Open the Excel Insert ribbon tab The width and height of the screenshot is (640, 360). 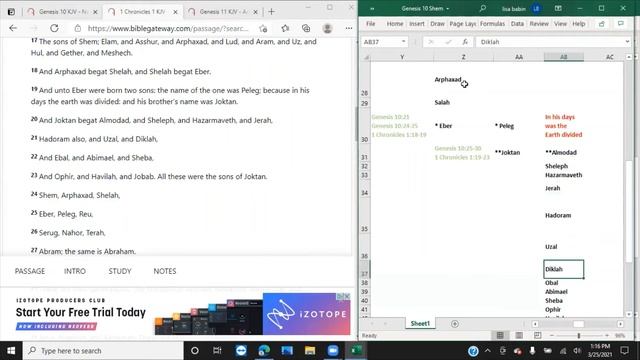[417, 24]
